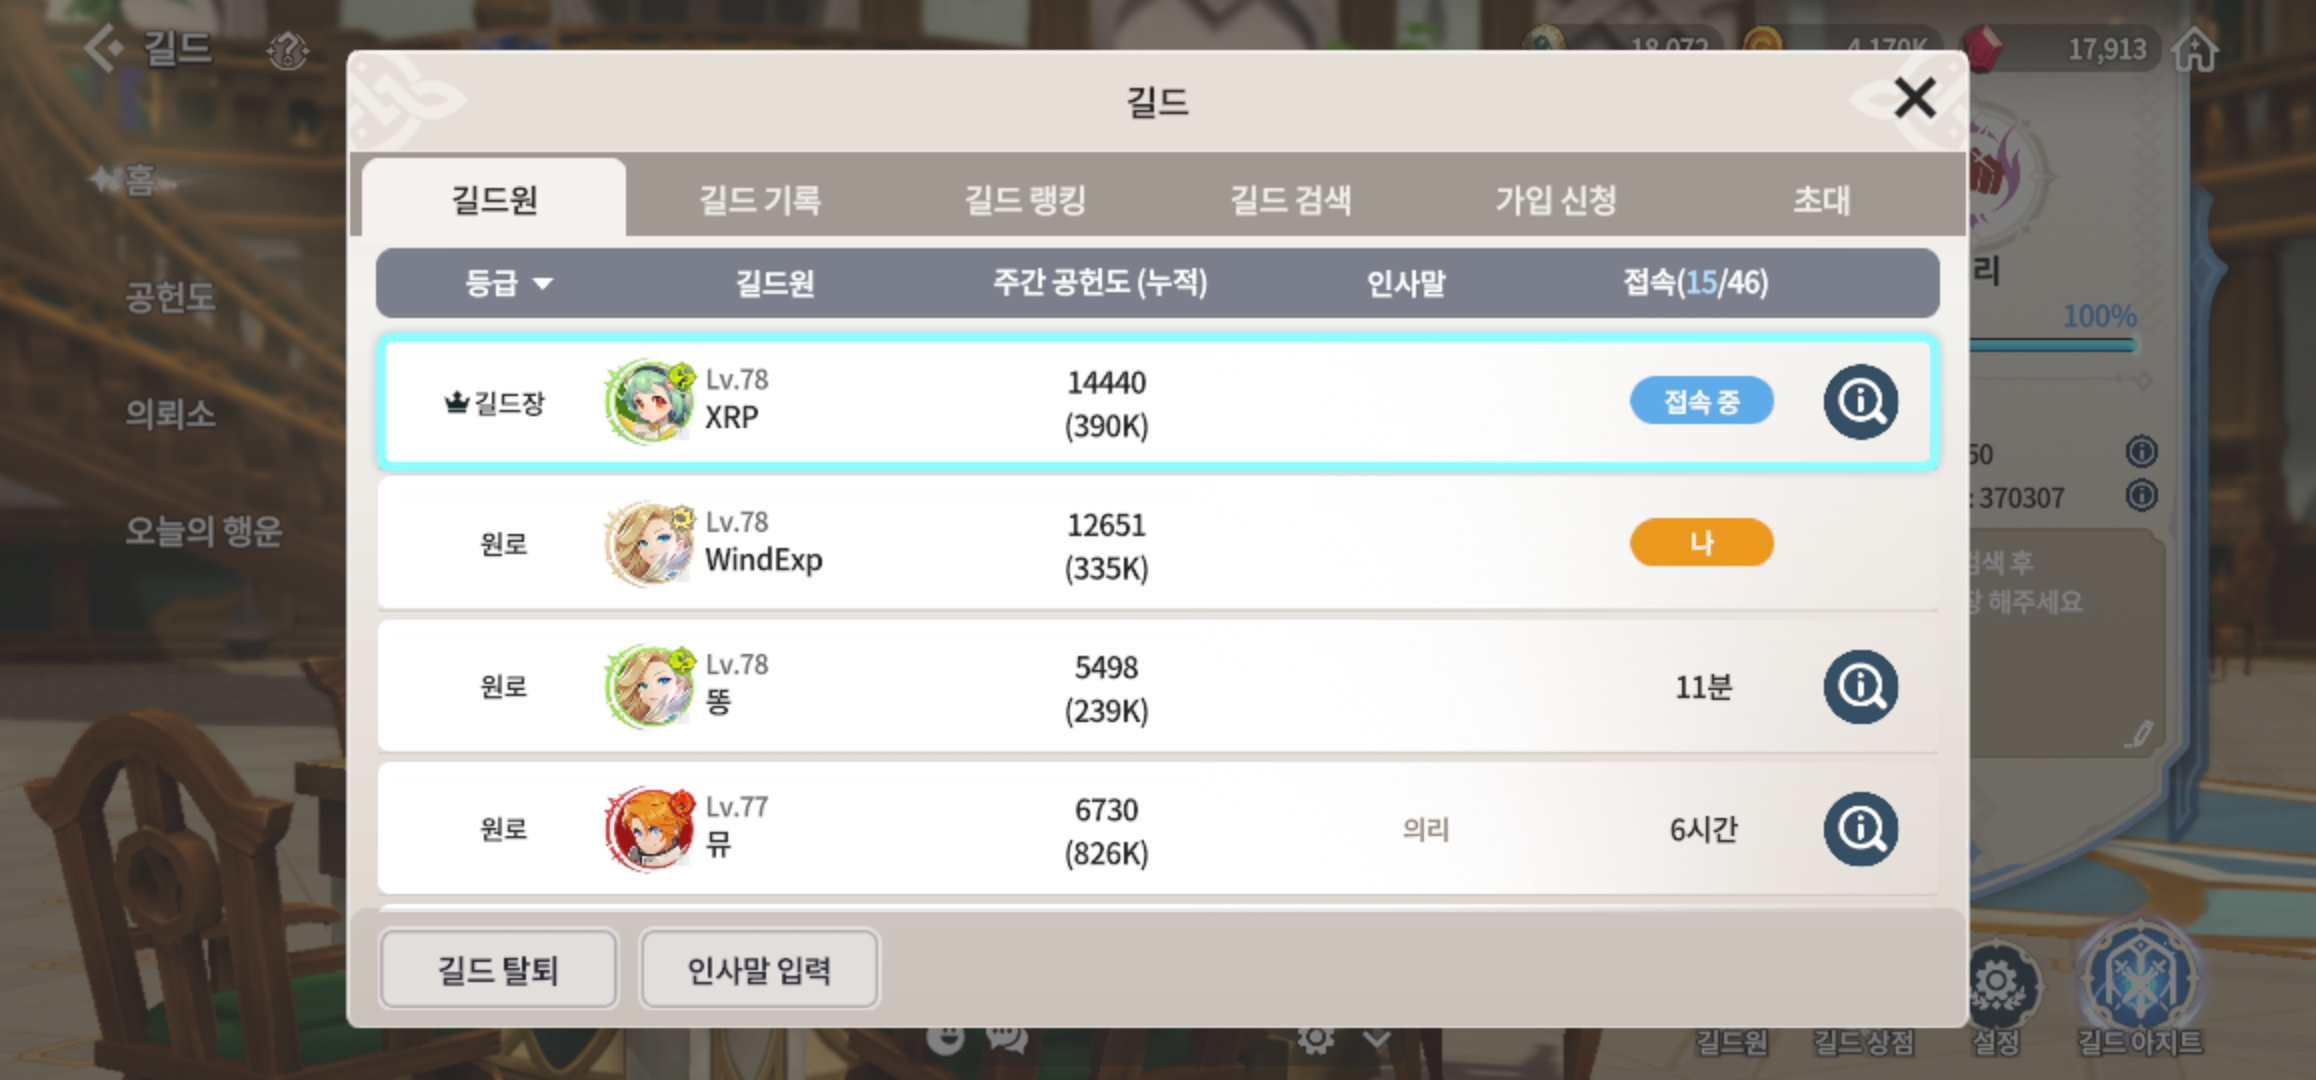This screenshot has height=1080, width=2316.
Task: View XRP member details magnifier icon
Action: pos(1860,402)
